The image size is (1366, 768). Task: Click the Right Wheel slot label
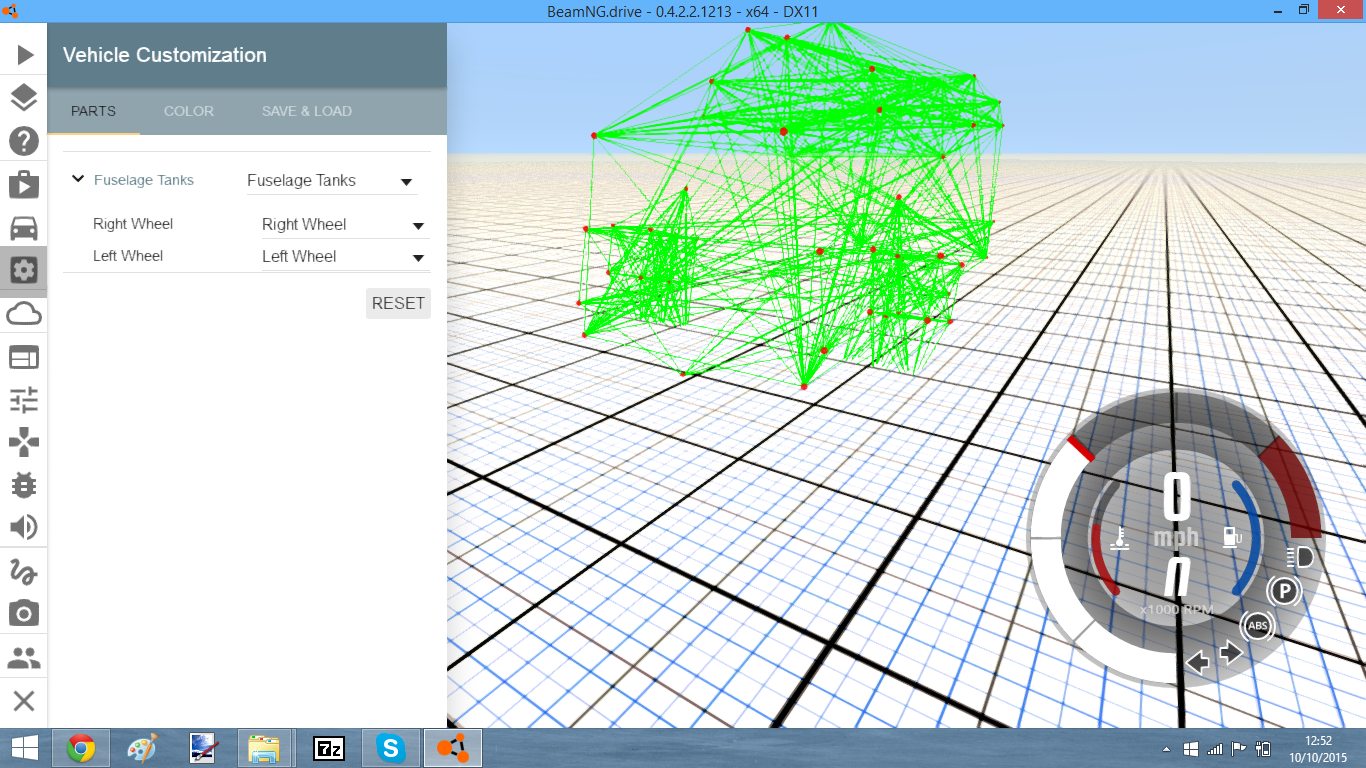coord(133,224)
